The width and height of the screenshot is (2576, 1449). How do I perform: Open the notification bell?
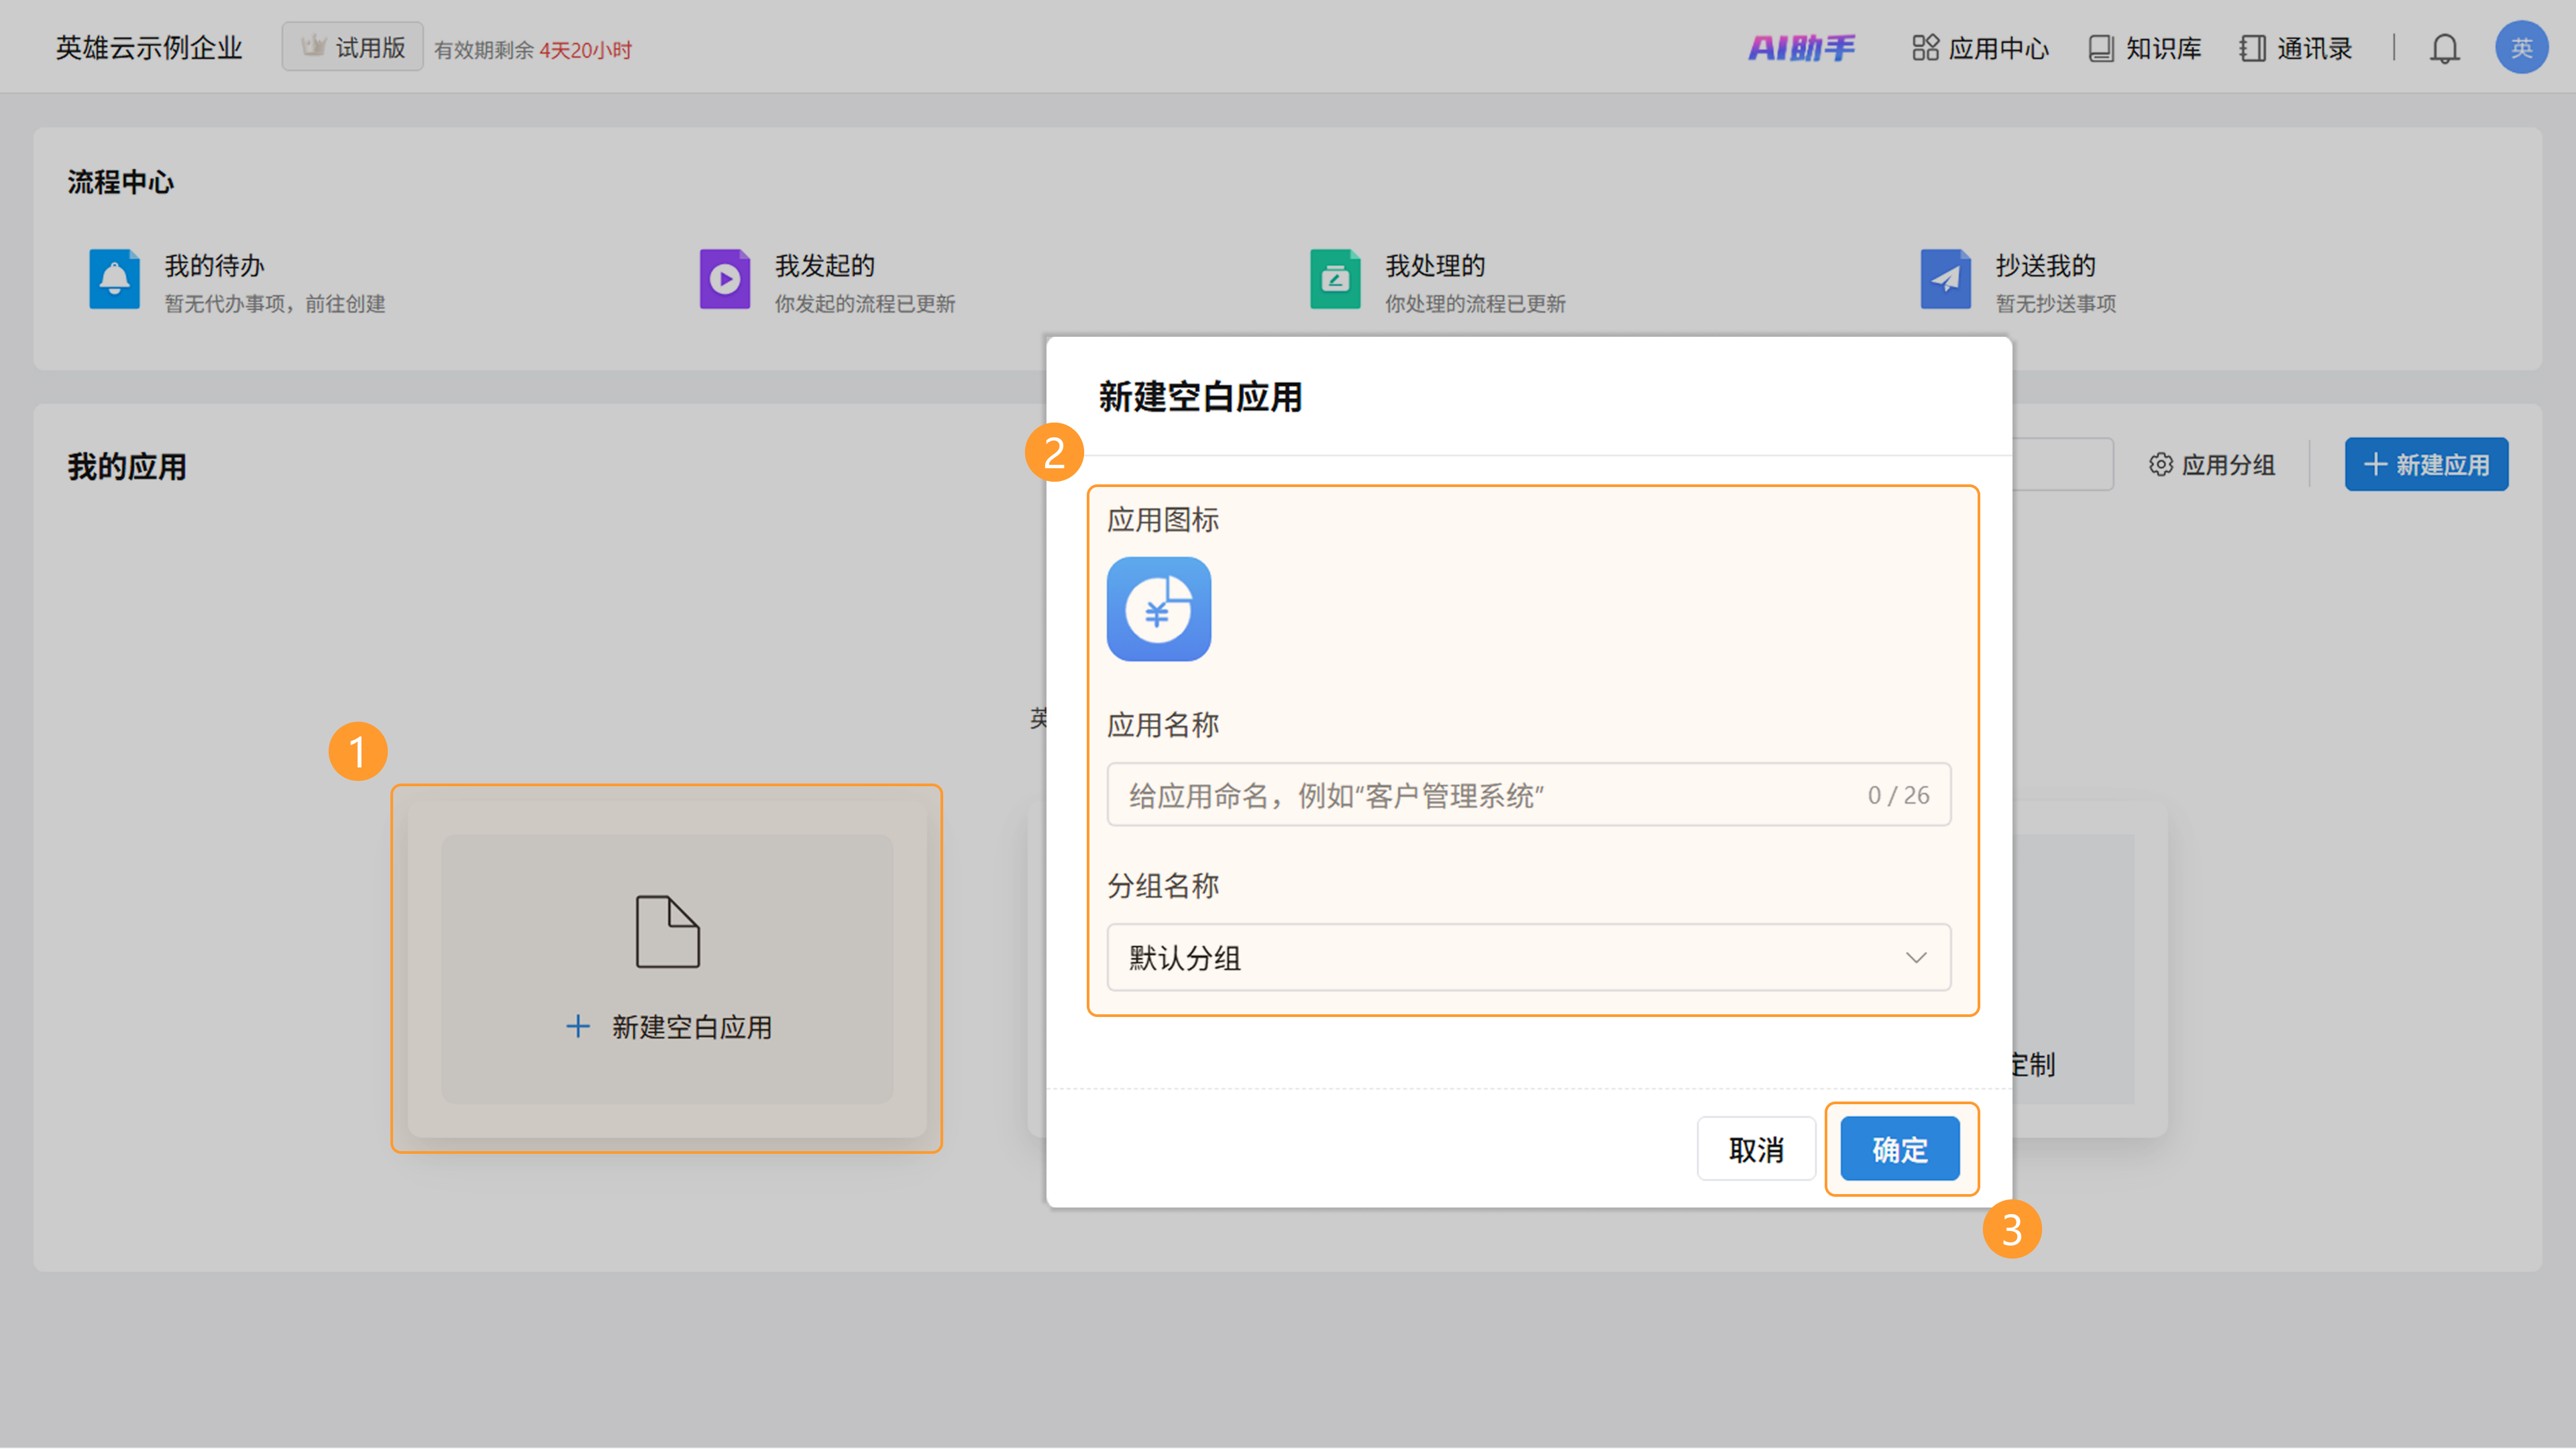2444,48
